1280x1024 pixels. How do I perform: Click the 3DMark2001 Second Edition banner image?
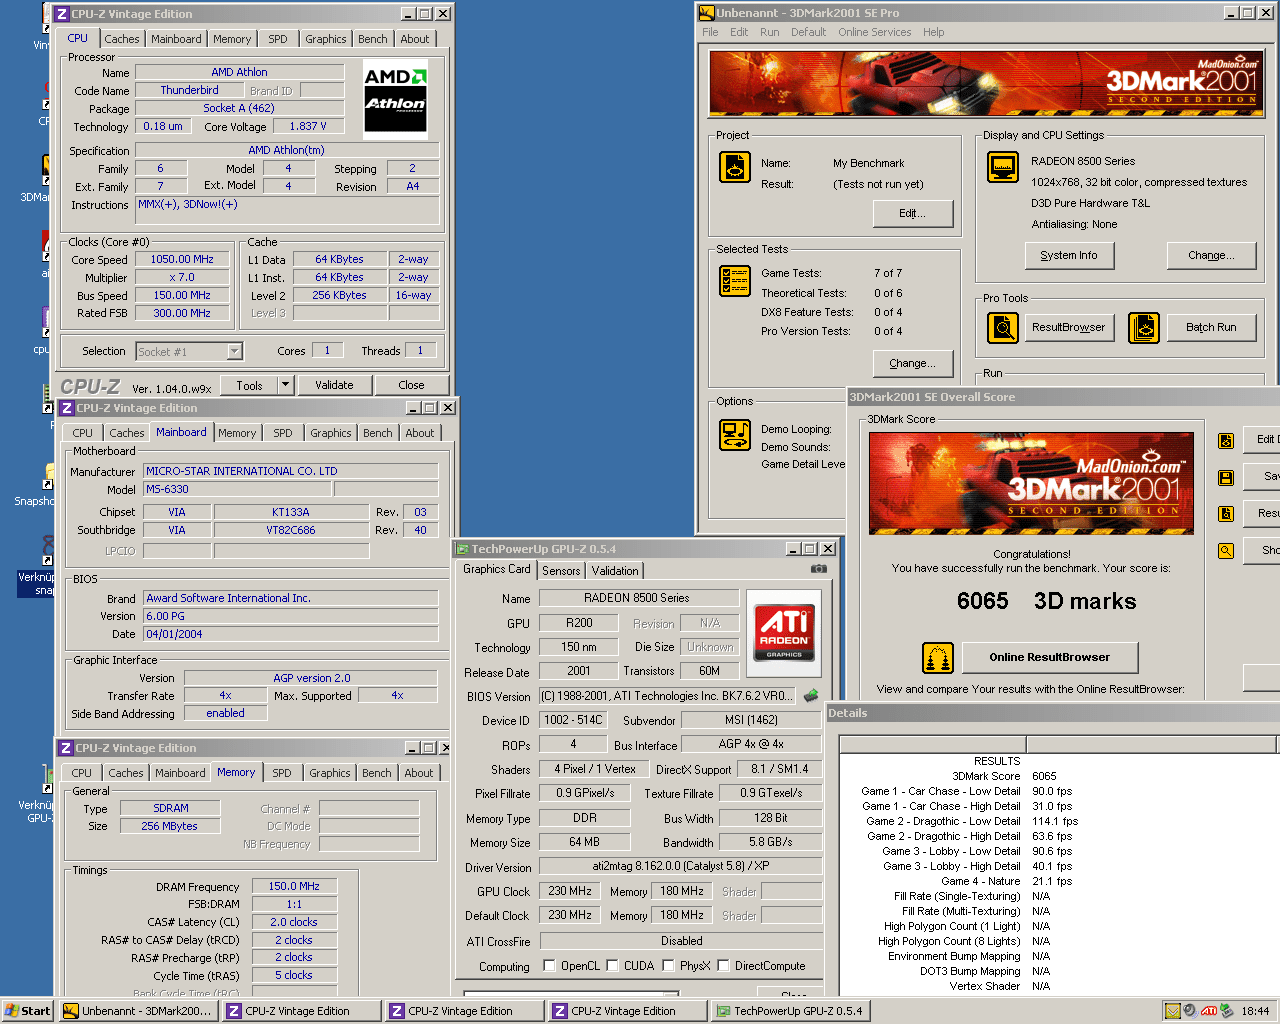click(985, 84)
